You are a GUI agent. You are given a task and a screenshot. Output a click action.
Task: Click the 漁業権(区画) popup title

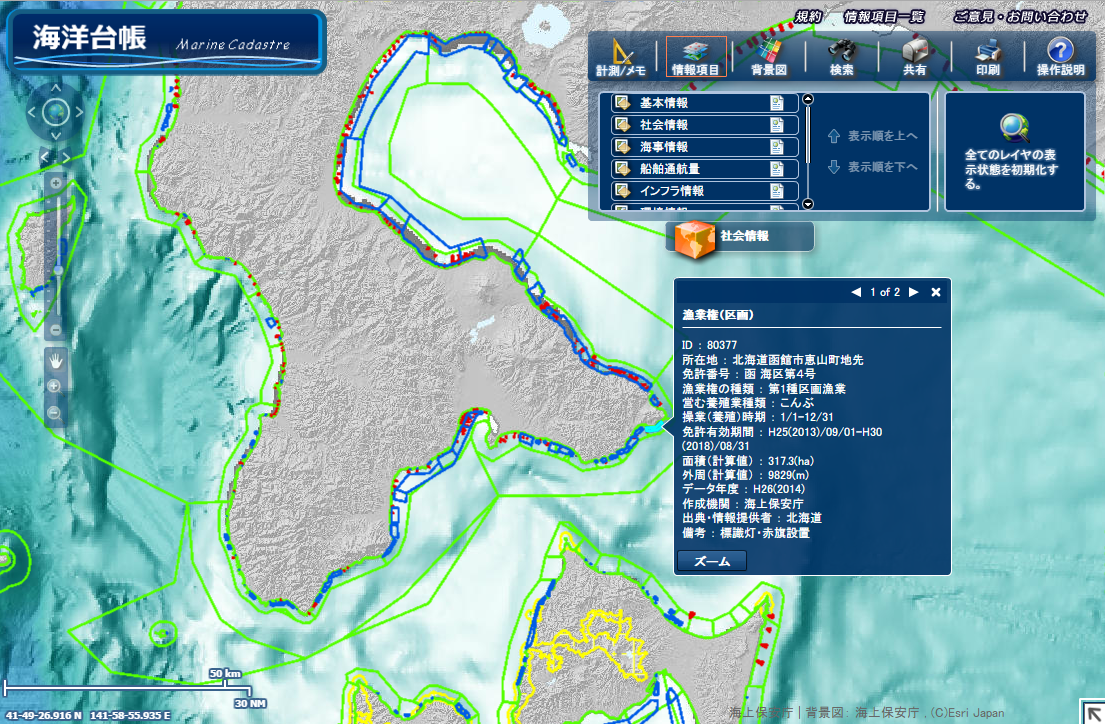pos(718,315)
